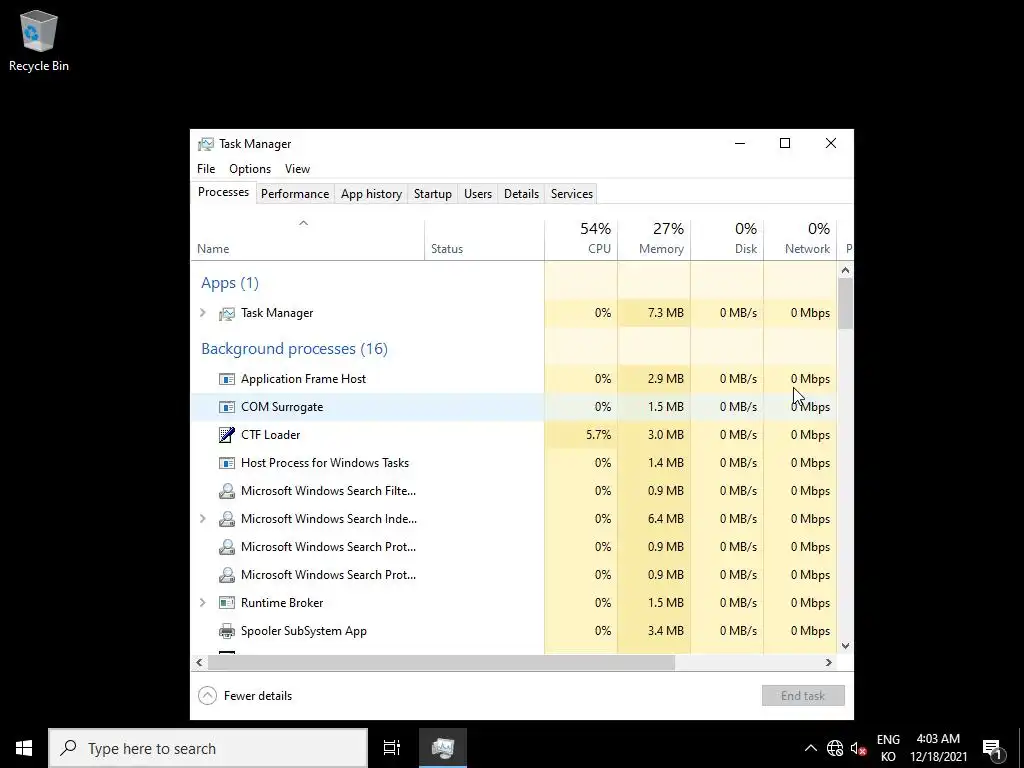Open the File menu
This screenshot has height=768, width=1024.
[x=206, y=169]
